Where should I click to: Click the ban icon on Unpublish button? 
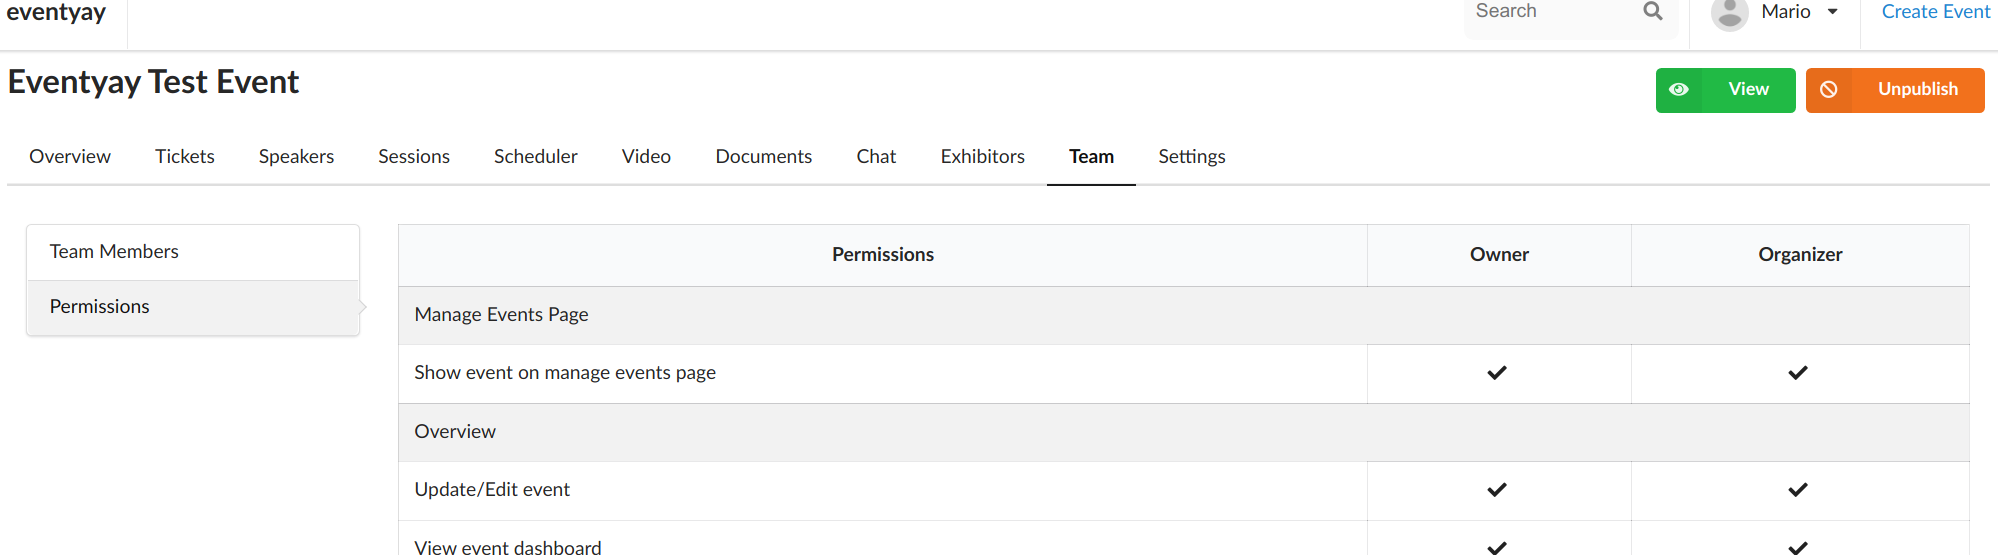(1828, 89)
